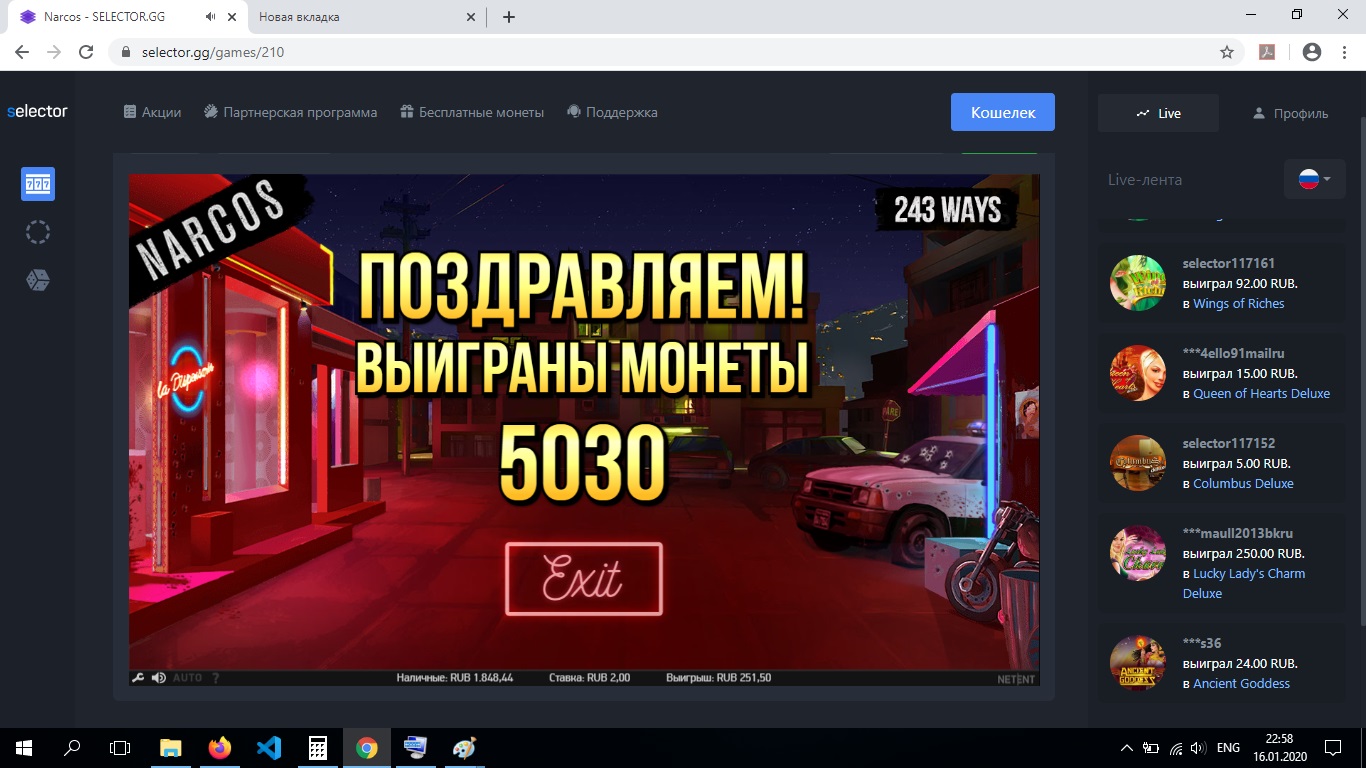The image size is (1366, 768).
Task: Select username ***maull2013bkru in the feed
Action: [1237, 533]
